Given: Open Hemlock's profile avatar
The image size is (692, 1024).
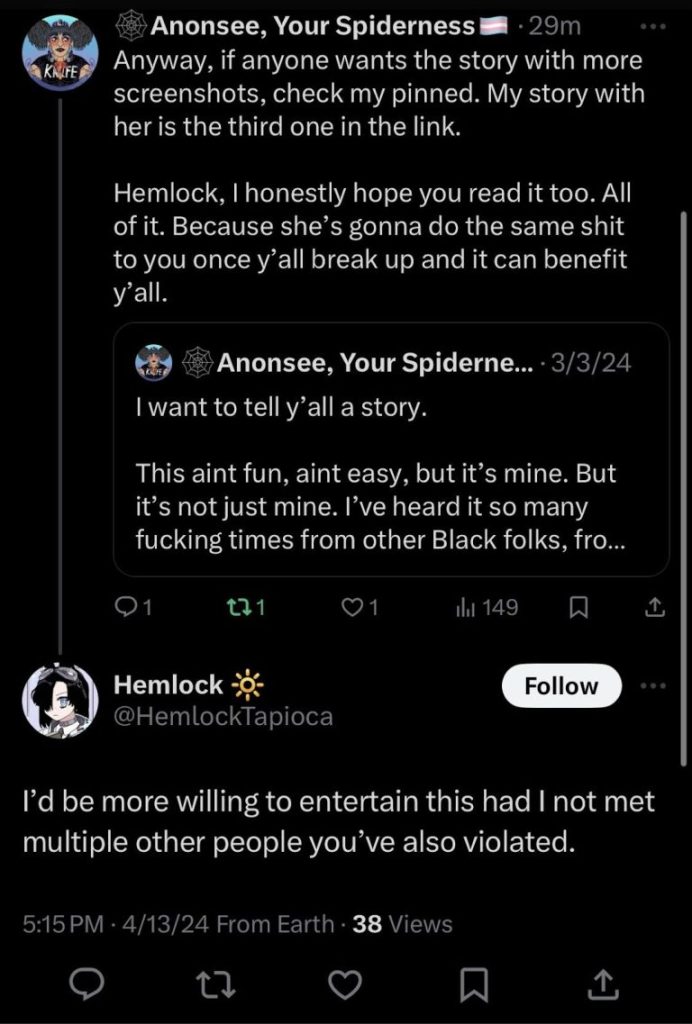Looking at the screenshot, I should 60,700.
